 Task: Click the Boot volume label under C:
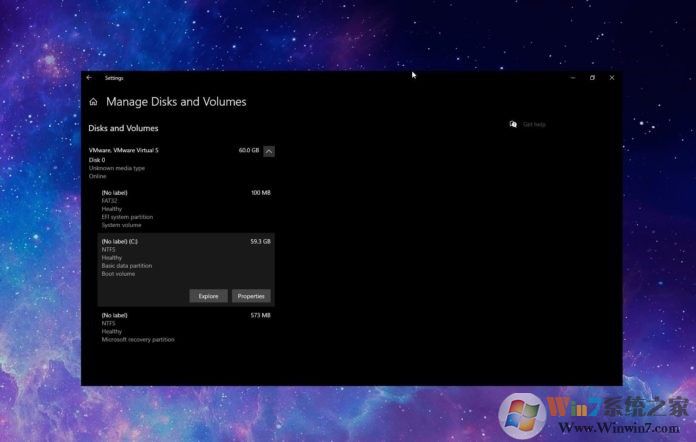click(118, 273)
